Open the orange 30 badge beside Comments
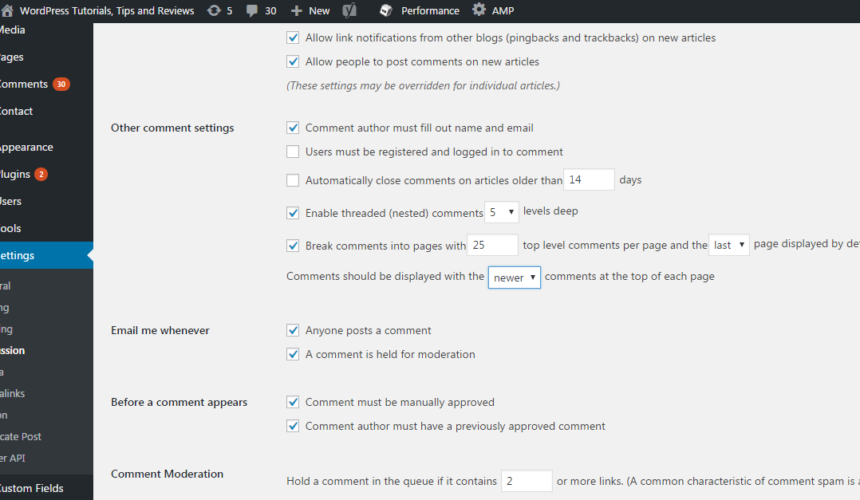This screenshot has width=860, height=500. click(x=61, y=84)
